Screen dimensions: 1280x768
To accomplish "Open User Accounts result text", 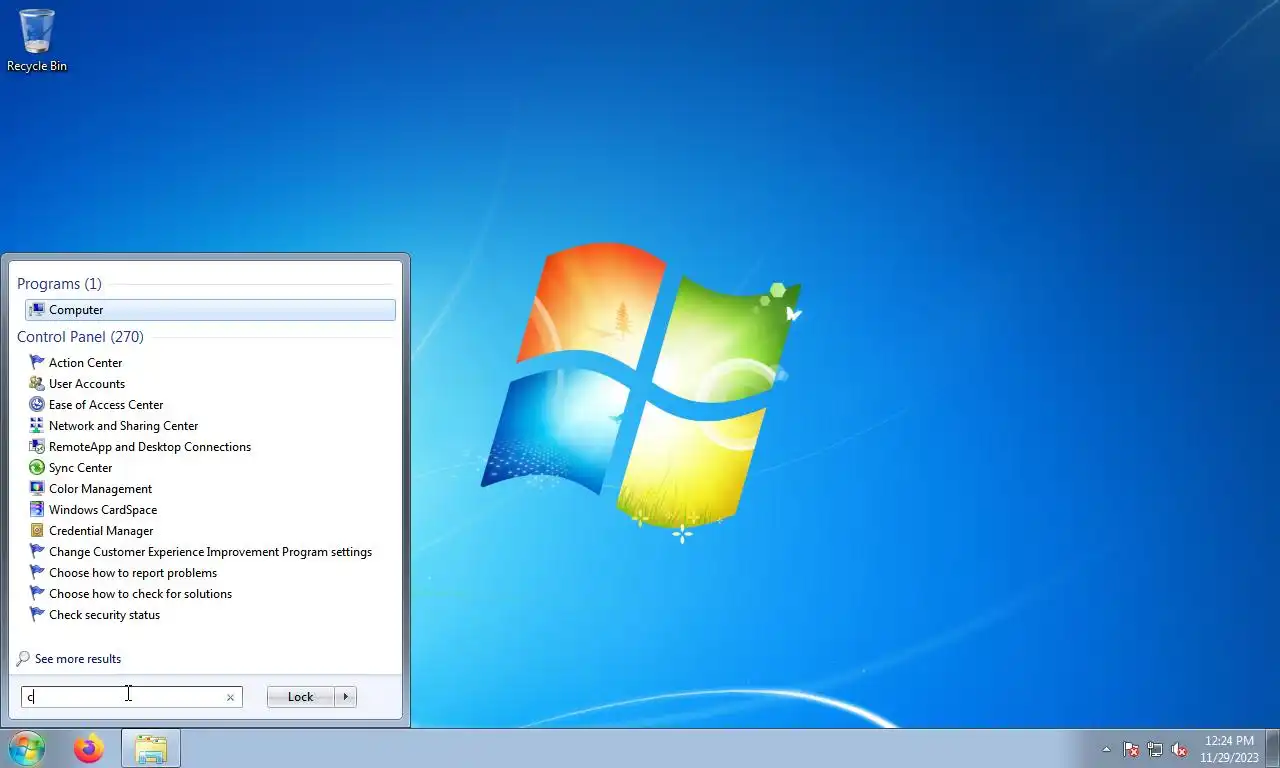I will click(87, 384).
